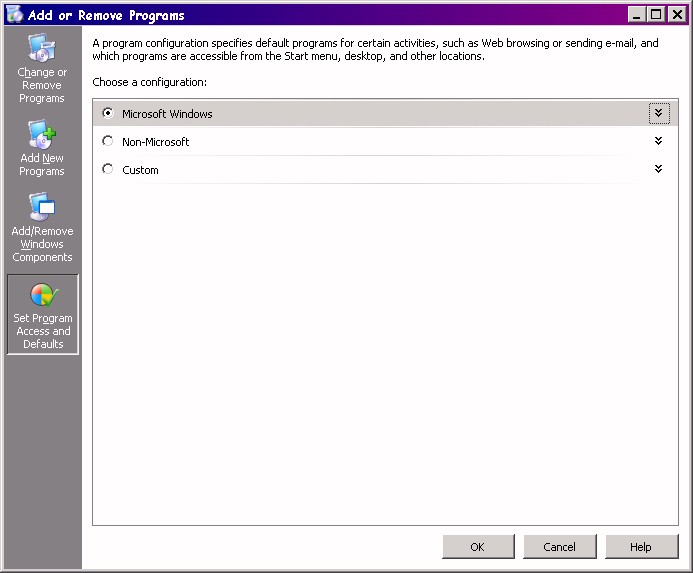Click the Microsoft Windows label text
This screenshot has width=693, height=573.
point(167,114)
